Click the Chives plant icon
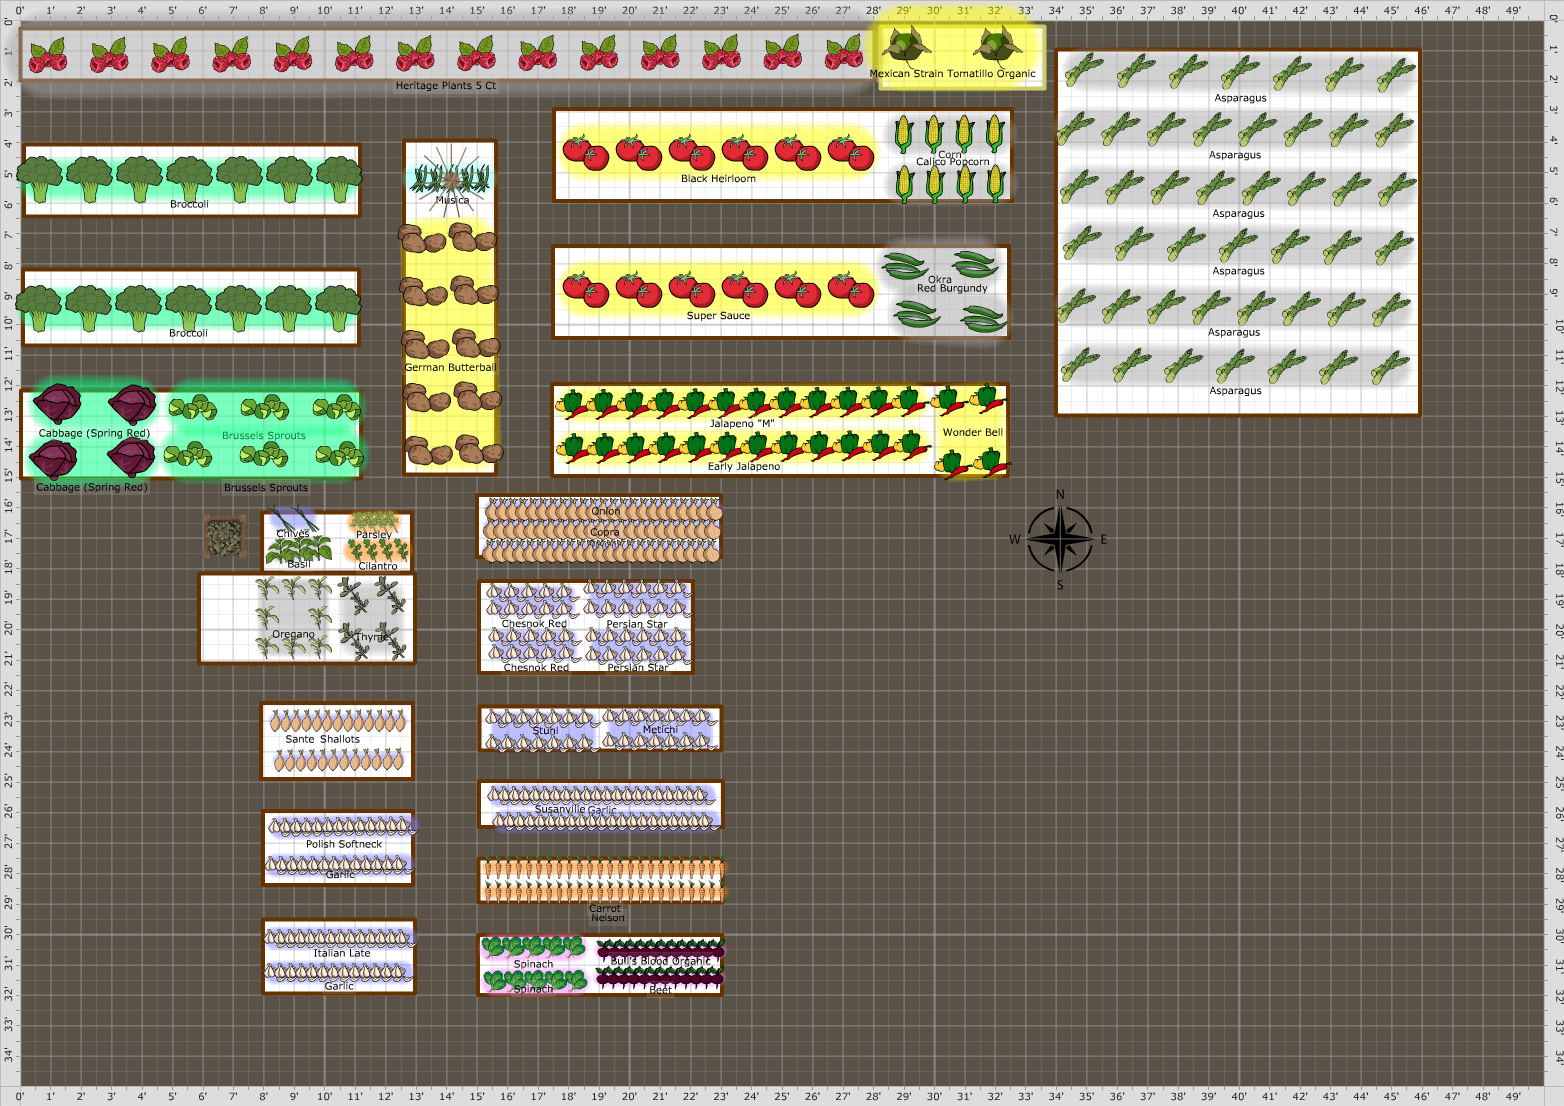This screenshot has height=1106, width=1564. (293, 520)
